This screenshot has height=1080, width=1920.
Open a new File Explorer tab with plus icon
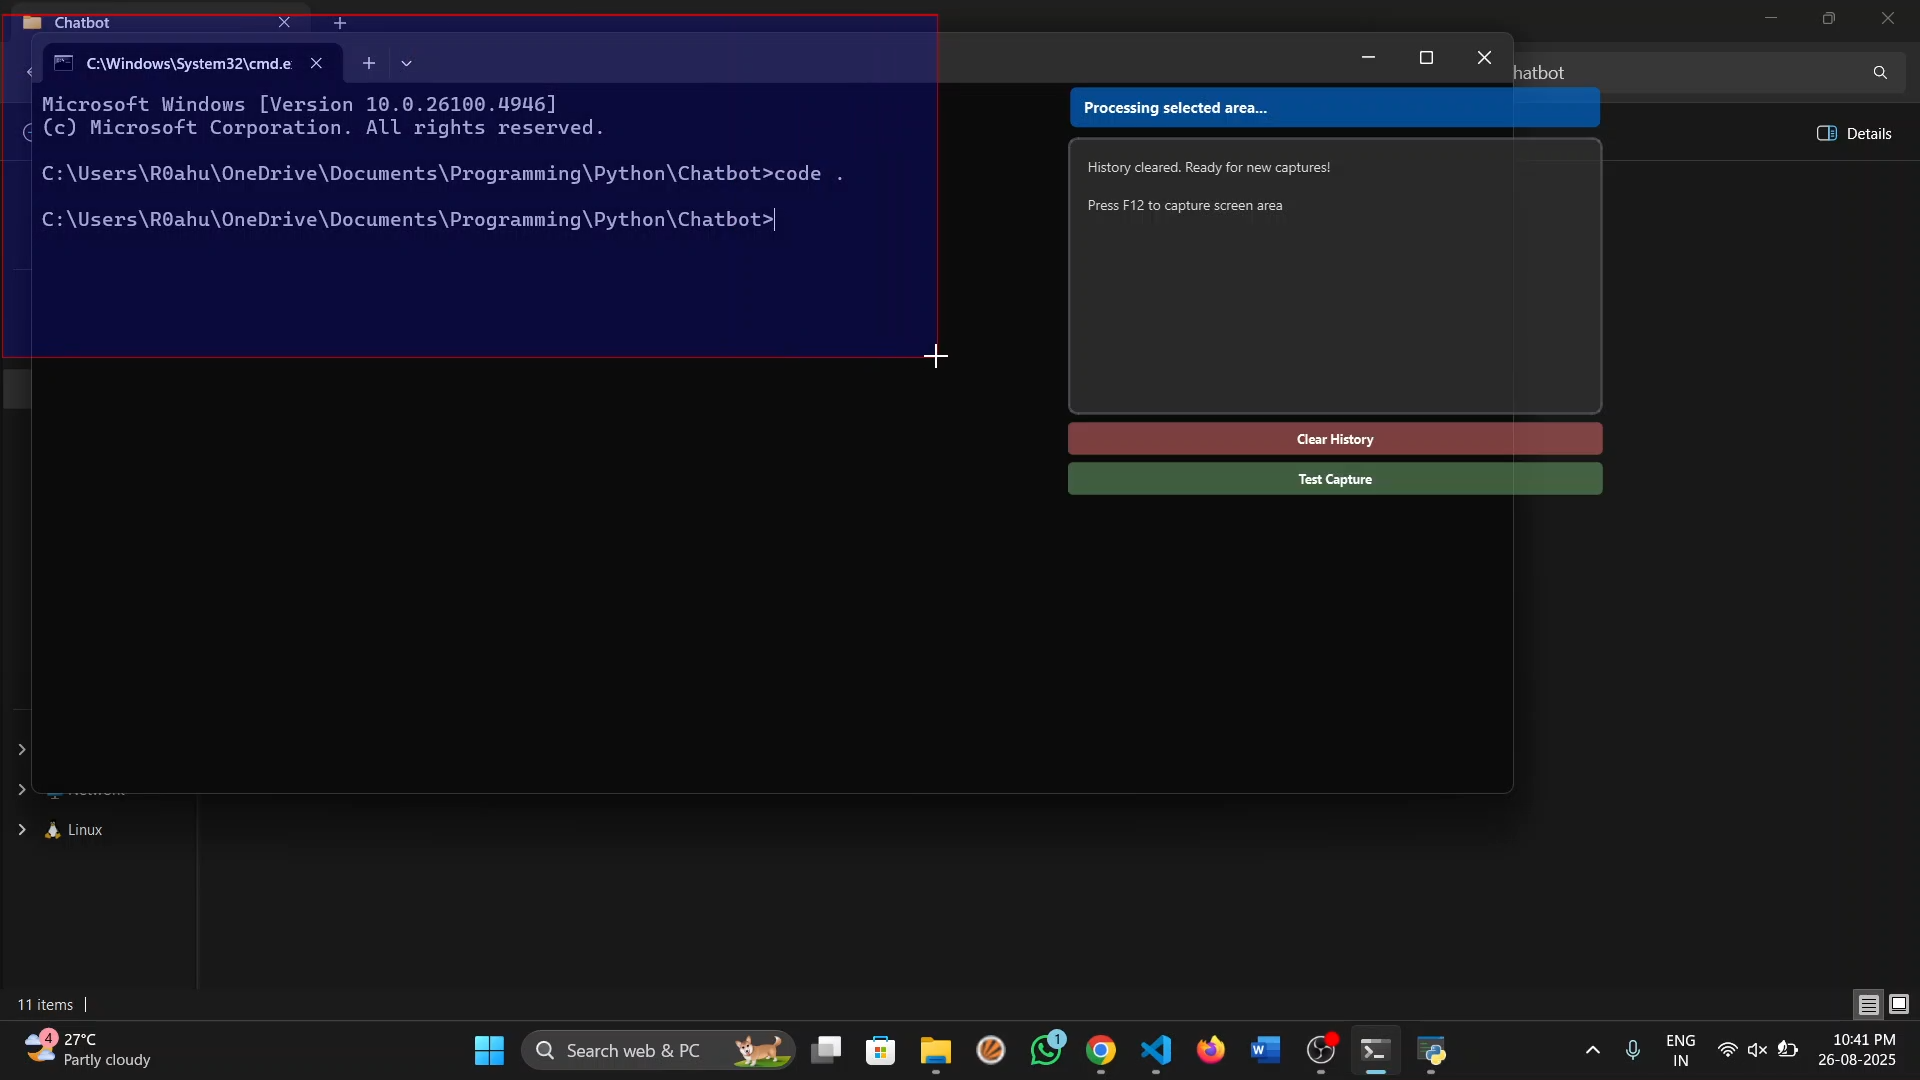340,22
